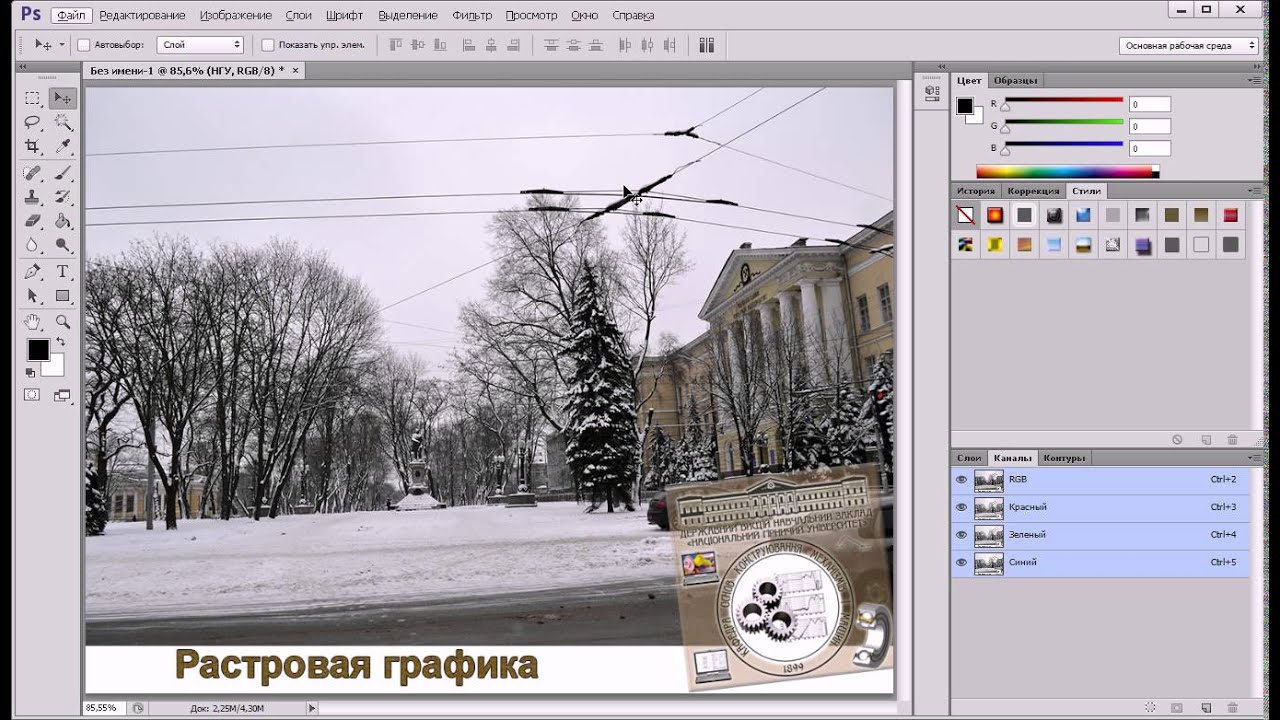The width and height of the screenshot is (1280, 720).
Task: Select the Eyedropper tool
Action: tap(62, 146)
